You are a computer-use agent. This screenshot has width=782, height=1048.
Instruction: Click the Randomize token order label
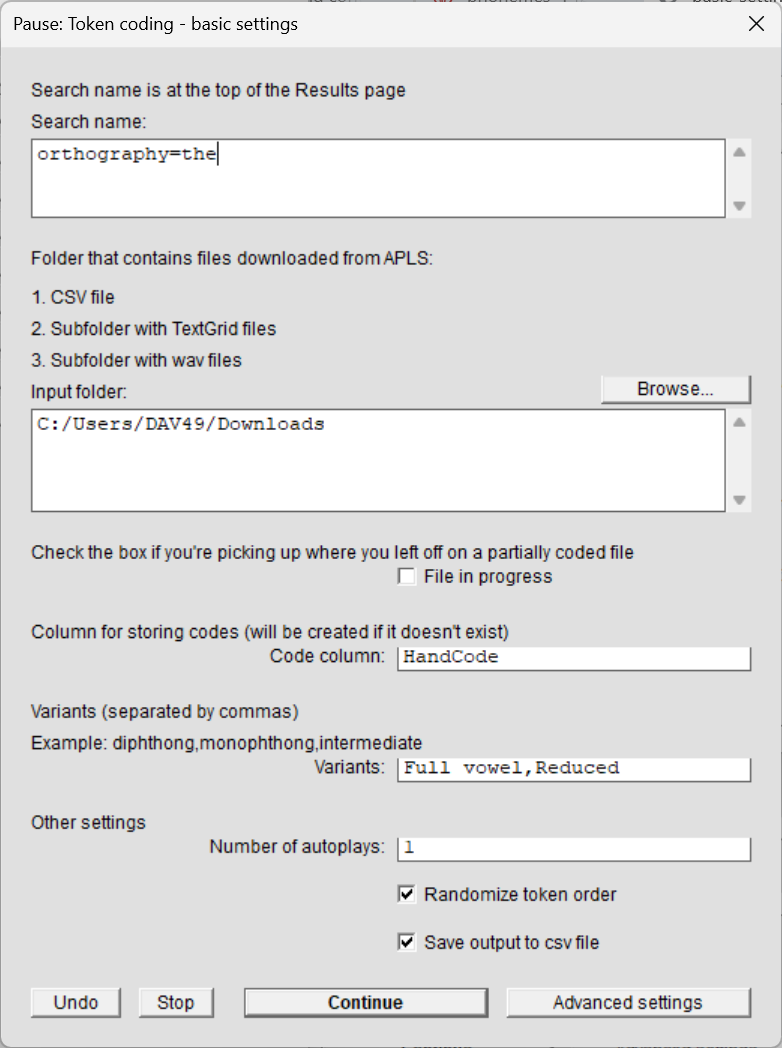520,895
